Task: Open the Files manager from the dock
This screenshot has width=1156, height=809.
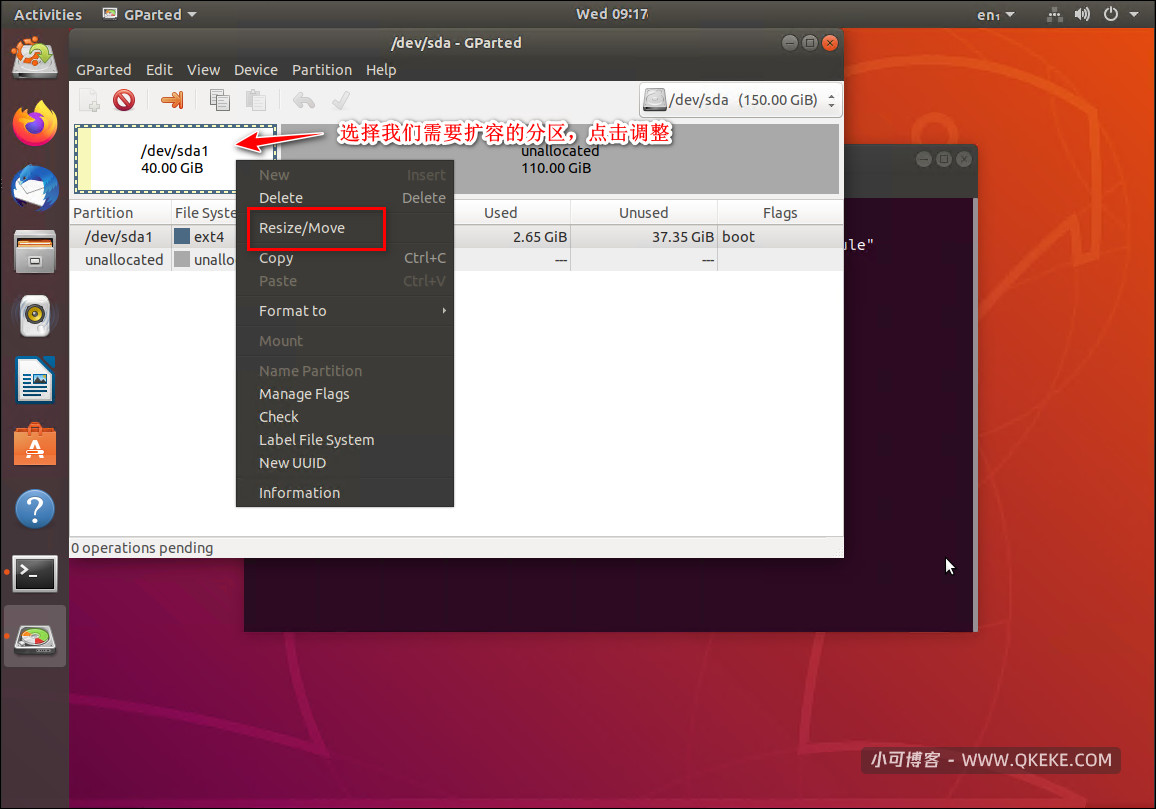Action: (35, 251)
